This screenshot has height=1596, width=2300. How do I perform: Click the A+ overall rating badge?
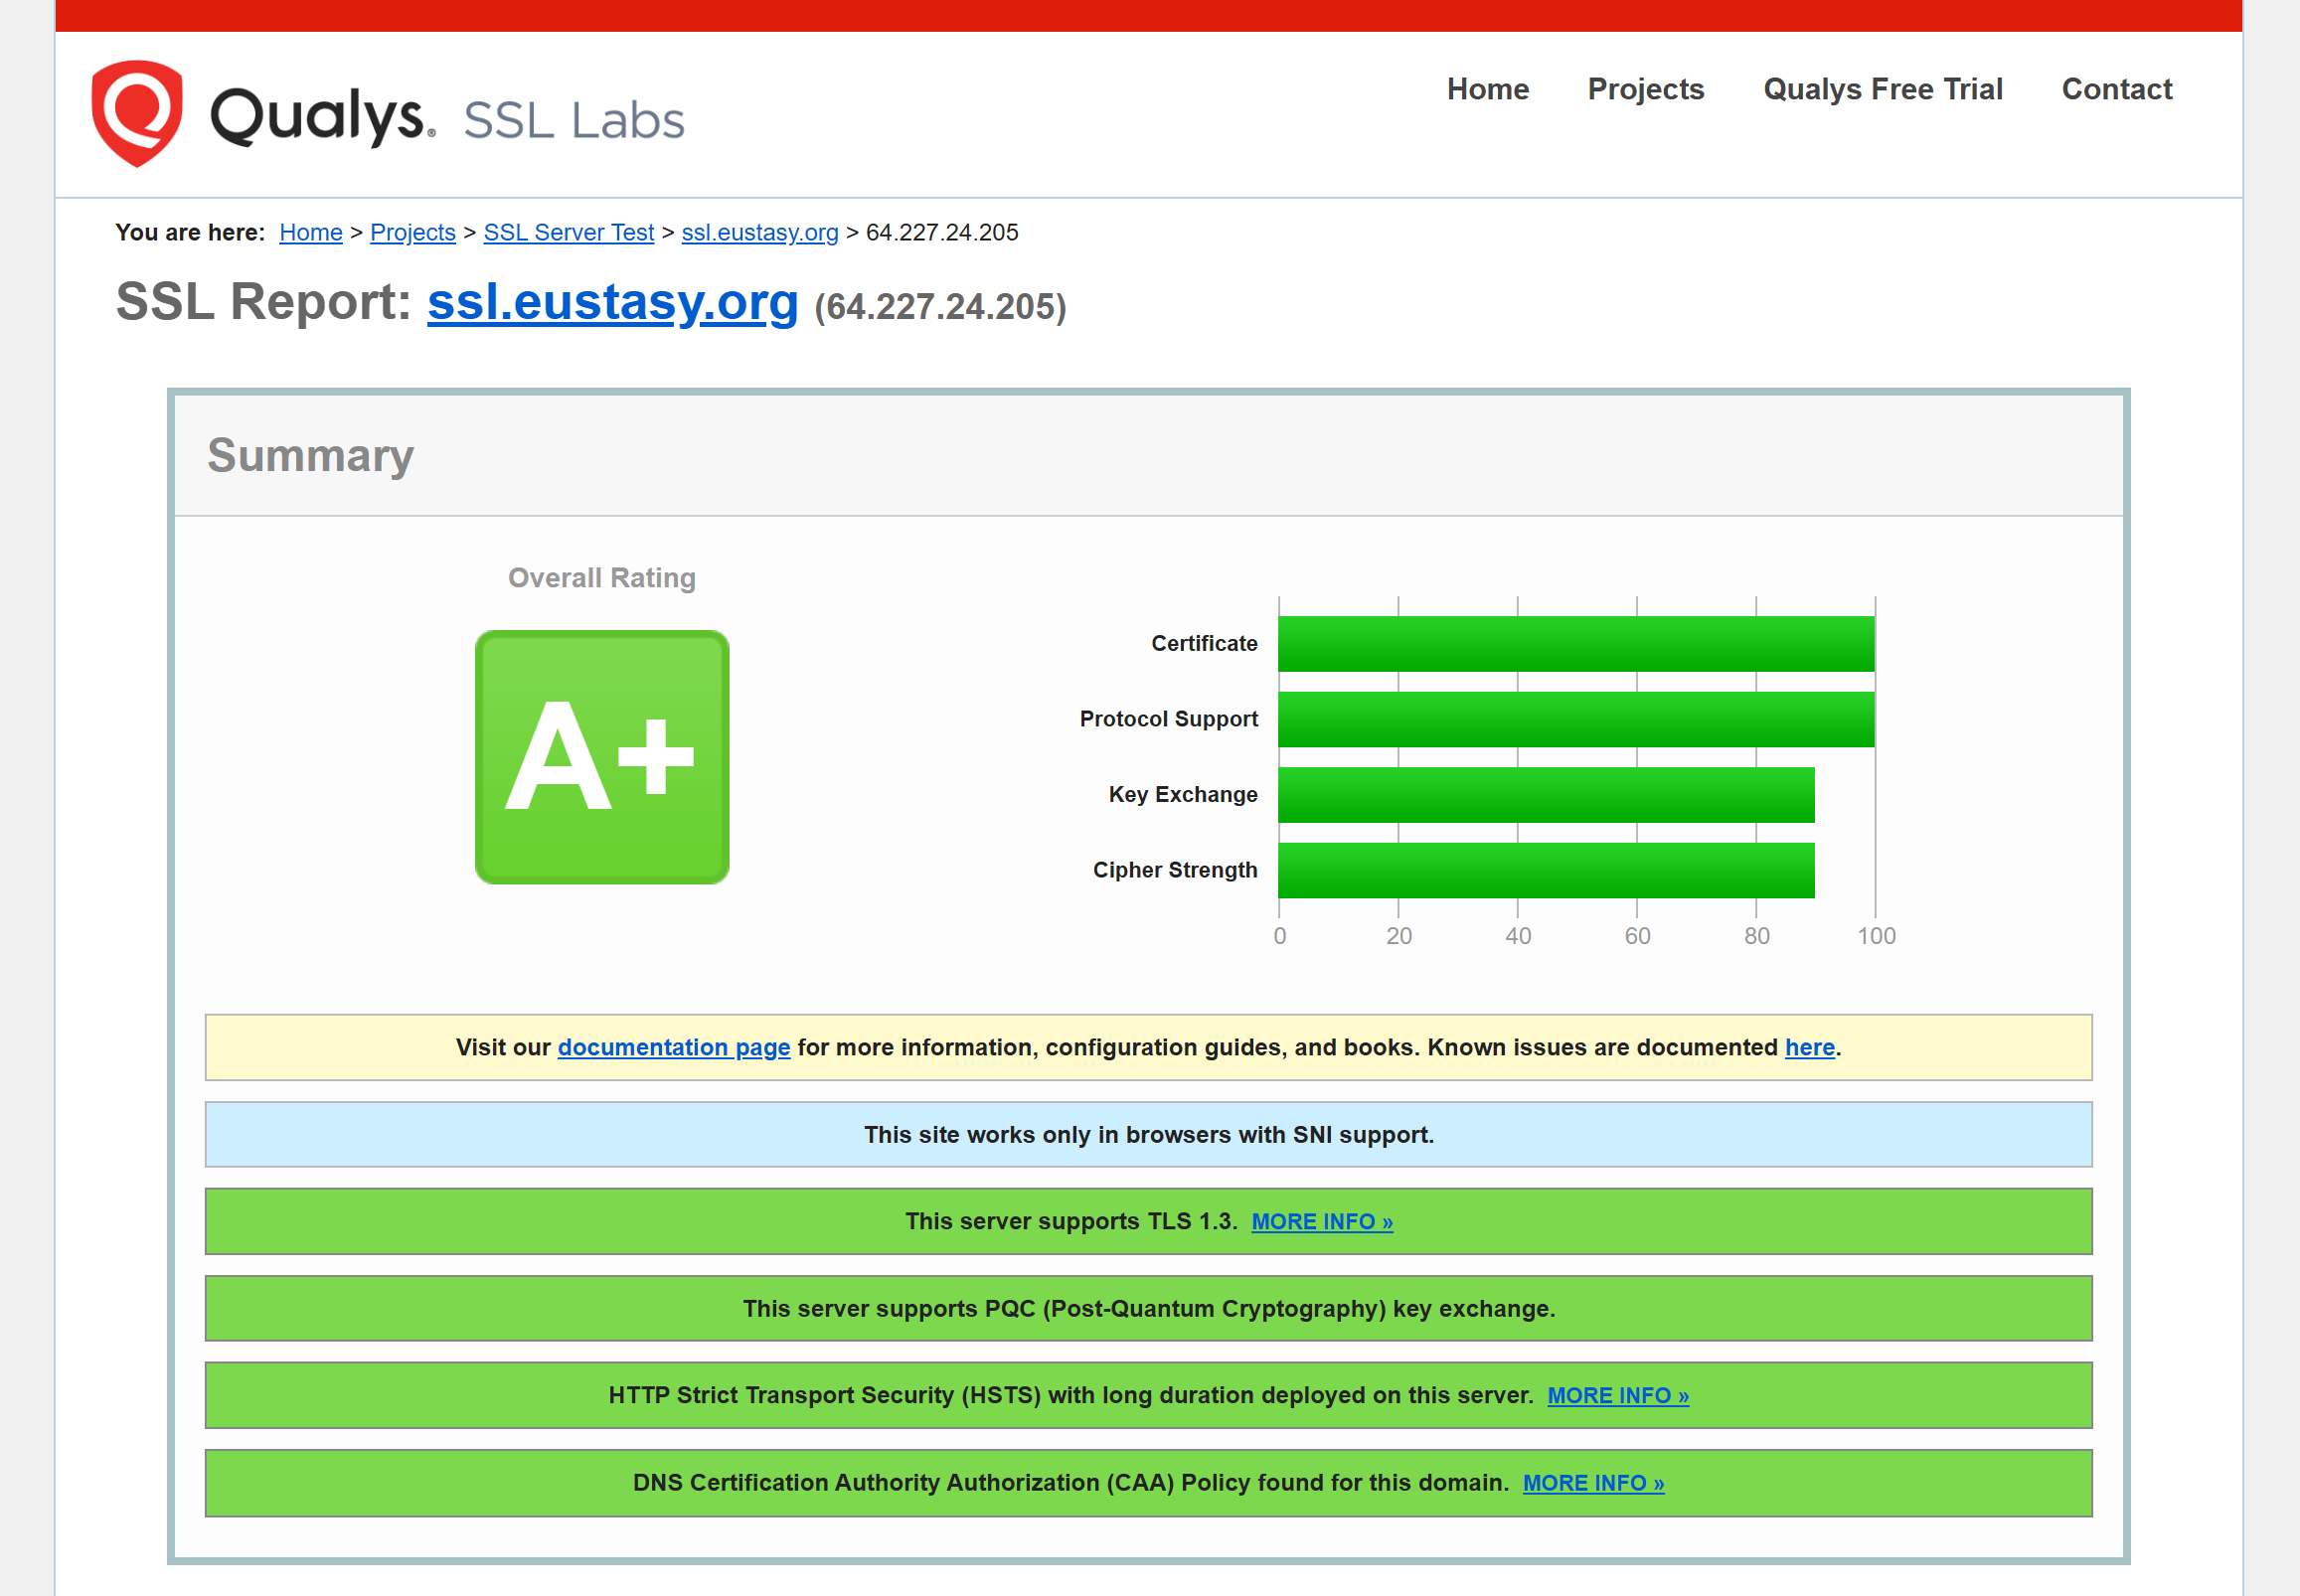(601, 757)
